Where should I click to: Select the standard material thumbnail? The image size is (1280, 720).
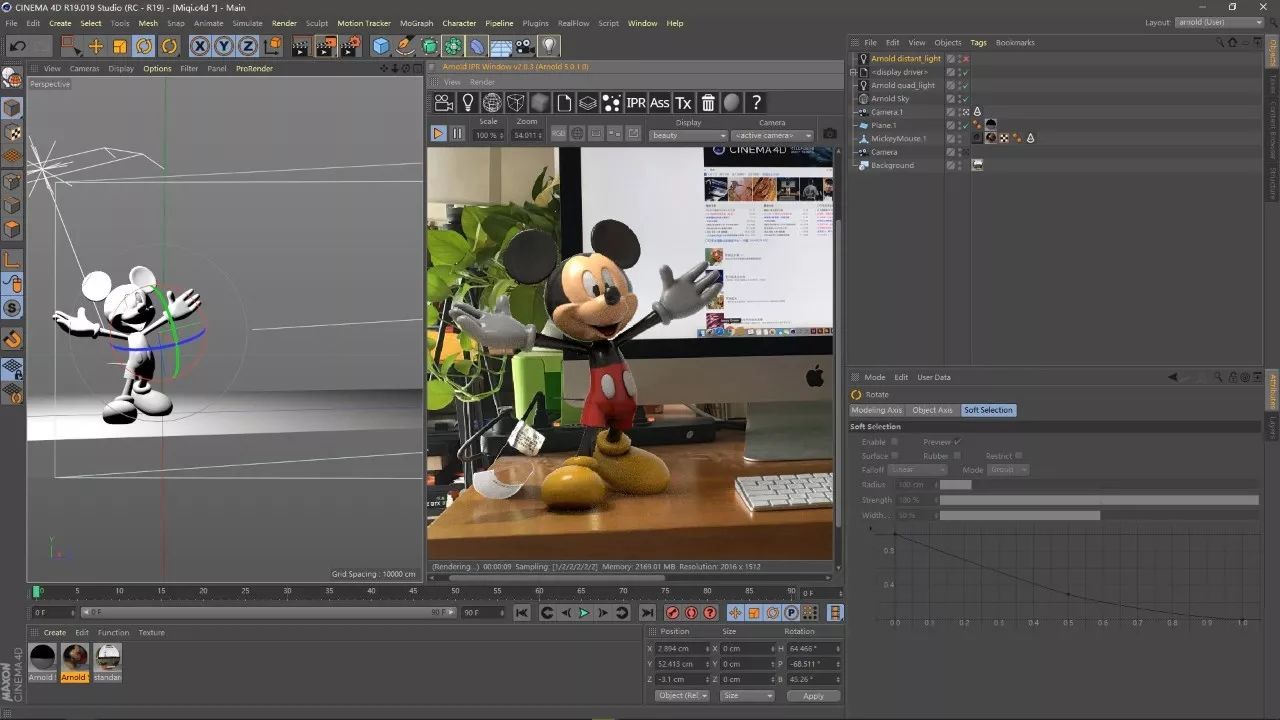pyautogui.click(x=107, y=657)
